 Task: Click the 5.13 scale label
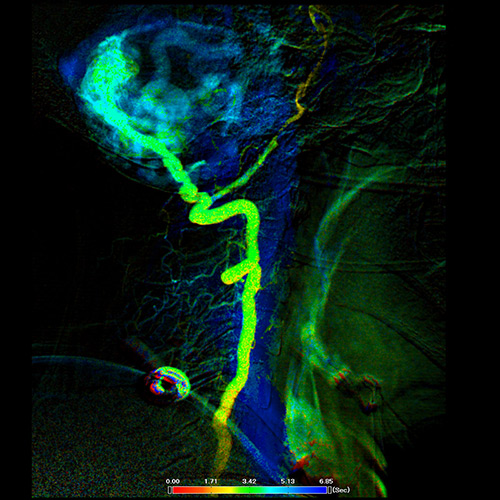click(288, 481)
